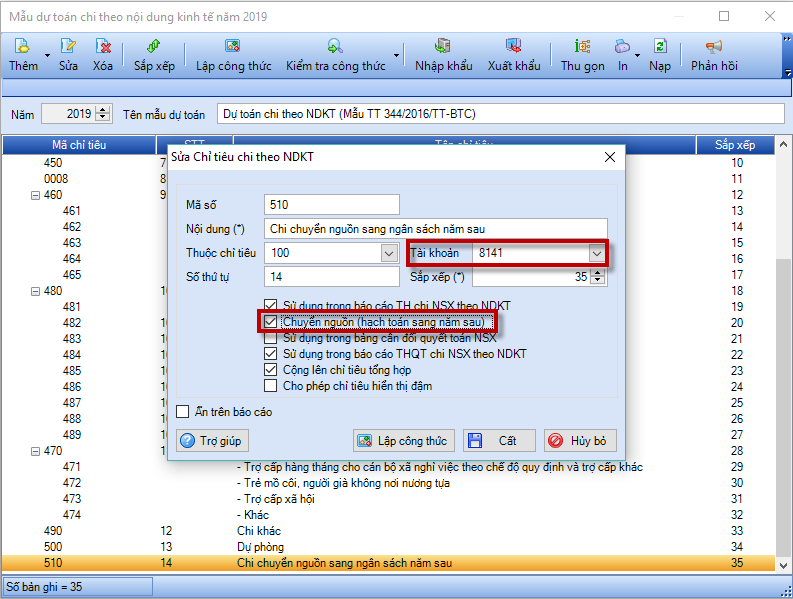This screenshot has width=793, height=599.
Task: Click the Nhập khẩu import icon
Action: pos(443,47)
